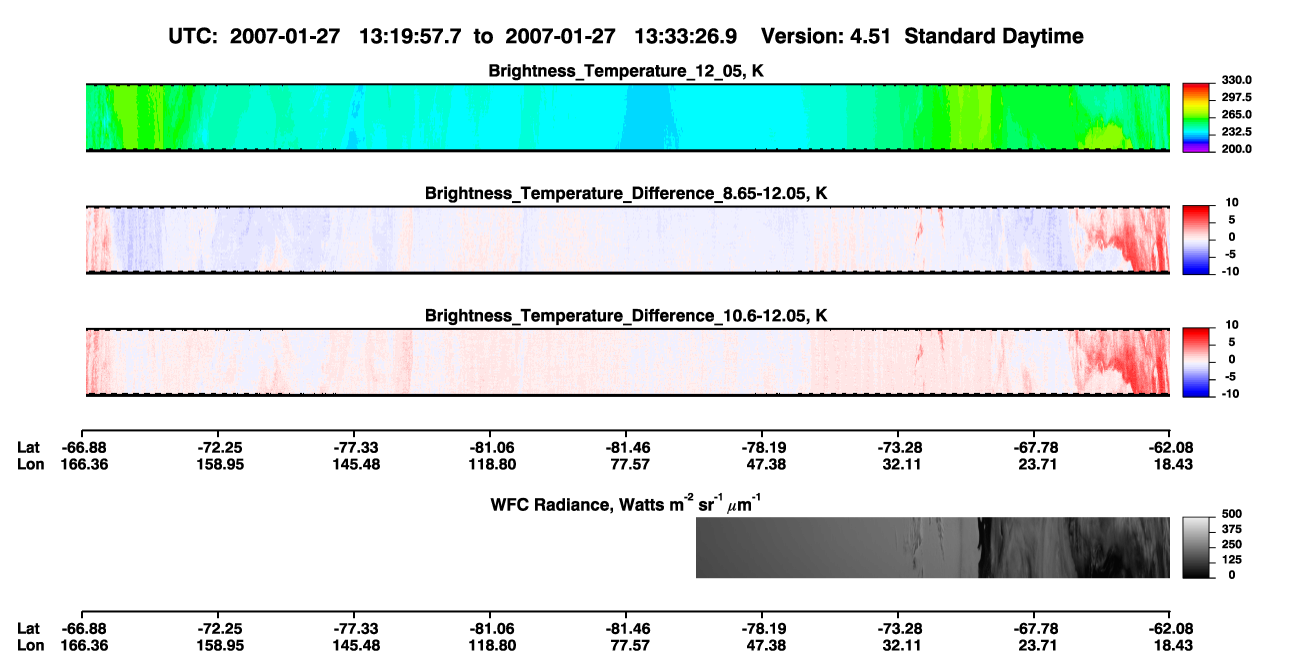The image size is (1300, 667).
Task: Click the '265.0' colorbar label
Action: pos(1237,114)
